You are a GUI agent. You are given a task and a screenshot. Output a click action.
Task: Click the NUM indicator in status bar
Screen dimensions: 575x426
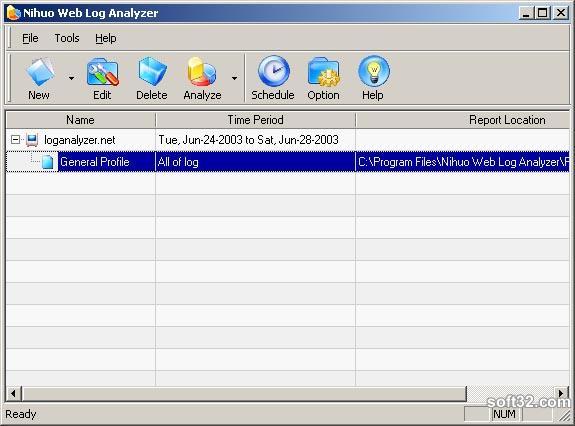click(x=505, y=414)
